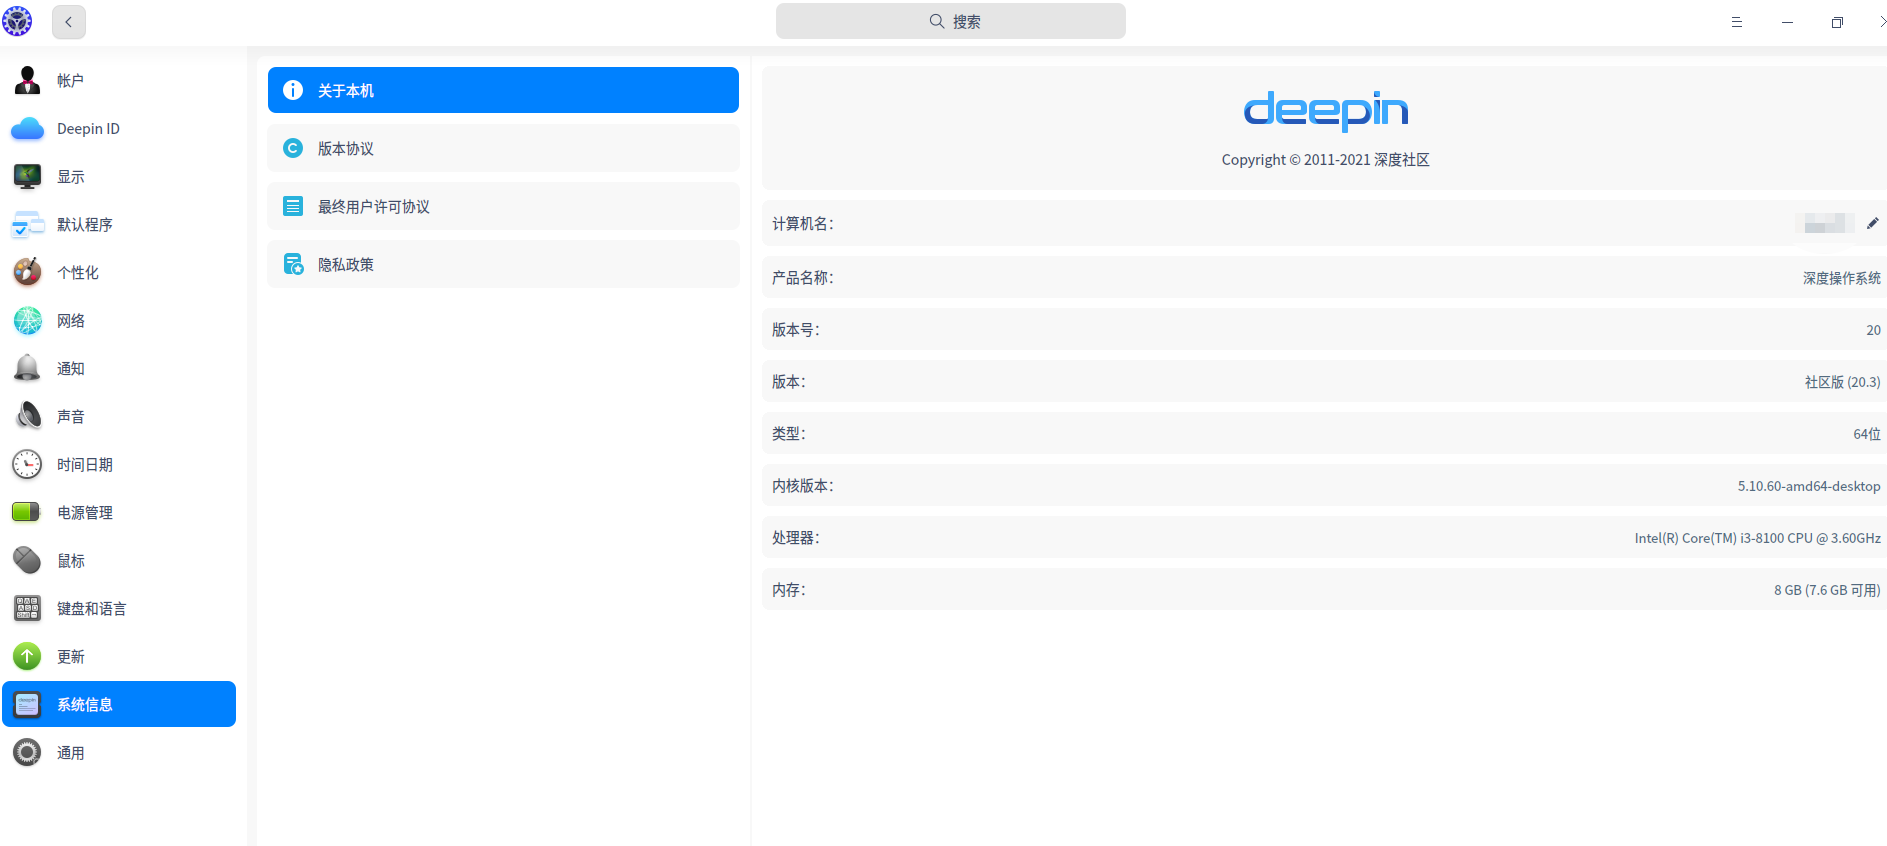Screen dimensions: 1887x846
Task: Open the 版本协议 page
Action: [503, 148]
